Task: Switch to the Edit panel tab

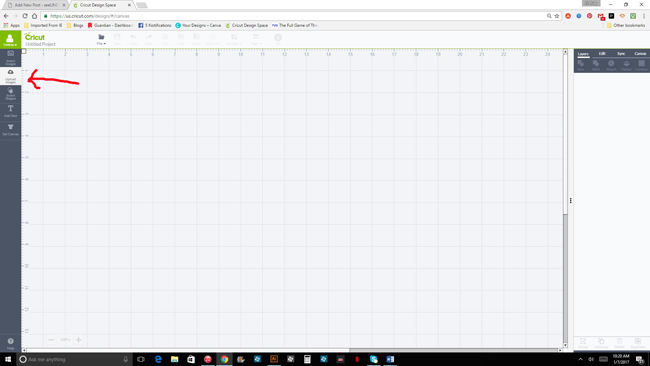Action: pos(602,53)
